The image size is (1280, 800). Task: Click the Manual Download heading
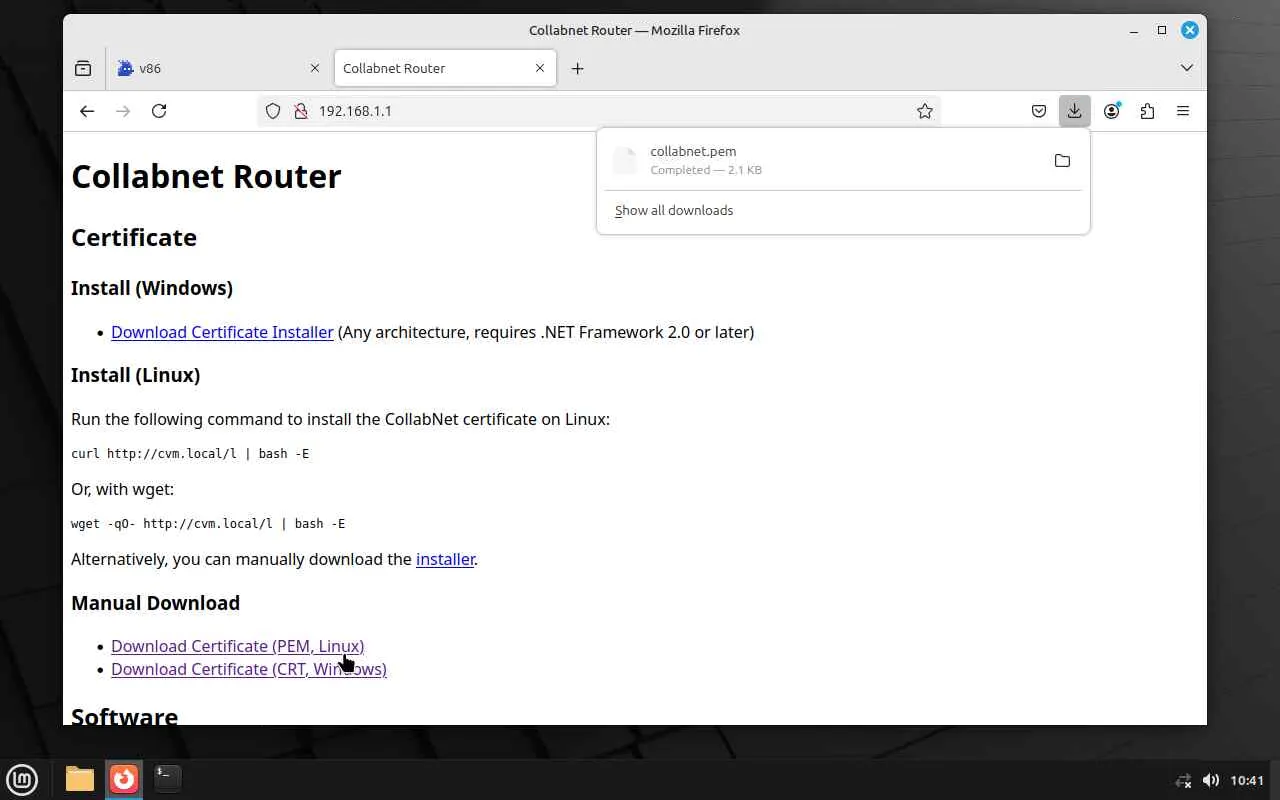(156, 603)
